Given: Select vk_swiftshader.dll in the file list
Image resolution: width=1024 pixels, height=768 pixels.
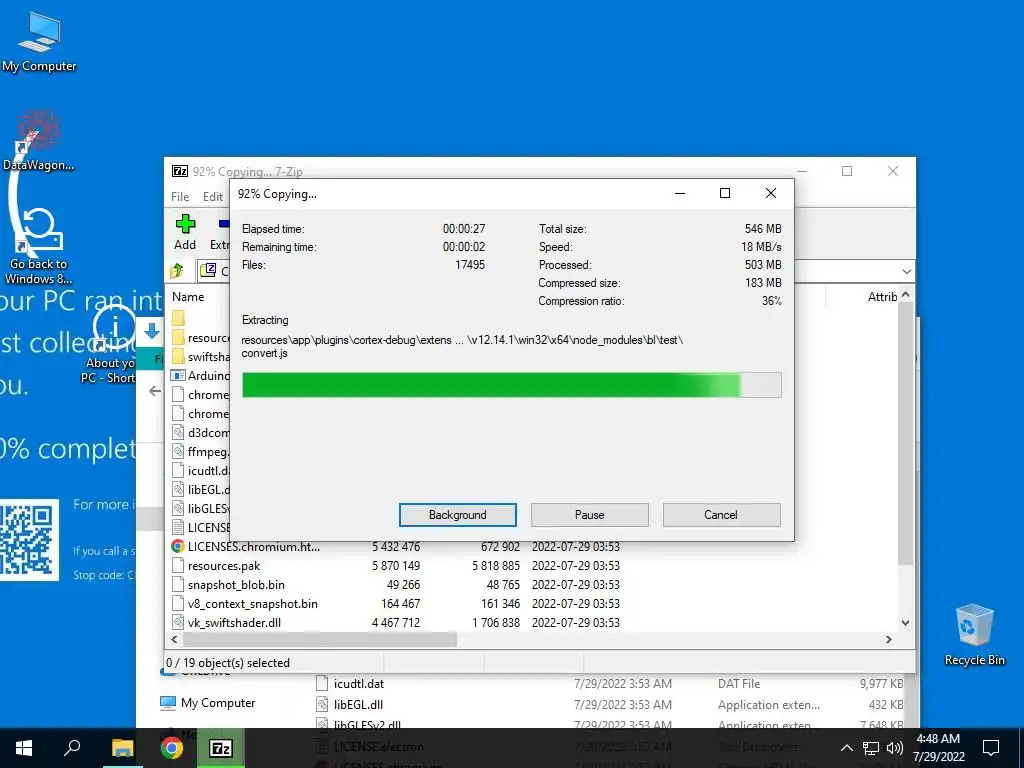Looking at the screenshot, I should (x=234, y=622).
